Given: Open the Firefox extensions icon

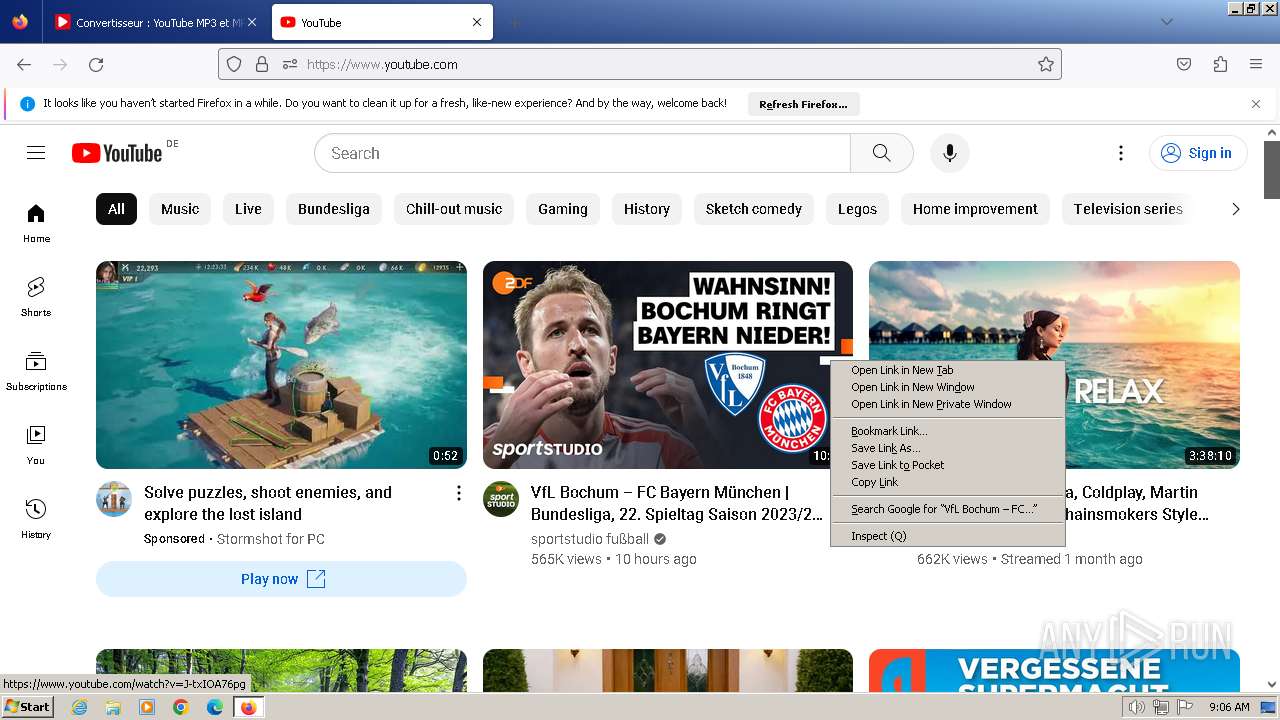Looking at the screenshot, I should tap(1220, 64).
